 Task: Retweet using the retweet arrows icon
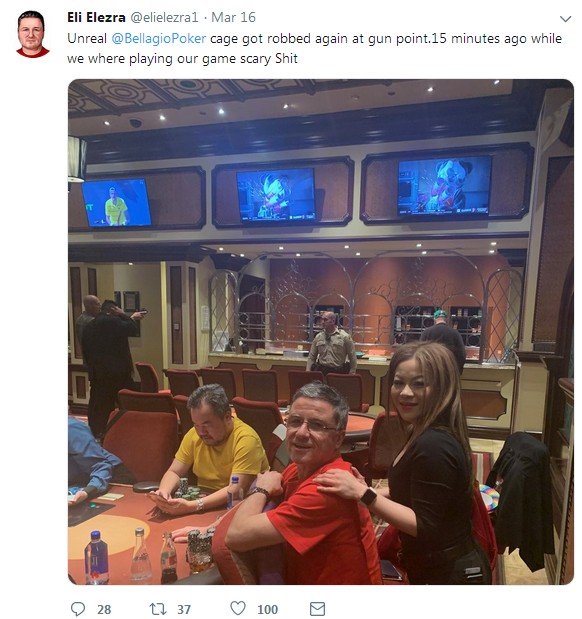pos(158,609)
